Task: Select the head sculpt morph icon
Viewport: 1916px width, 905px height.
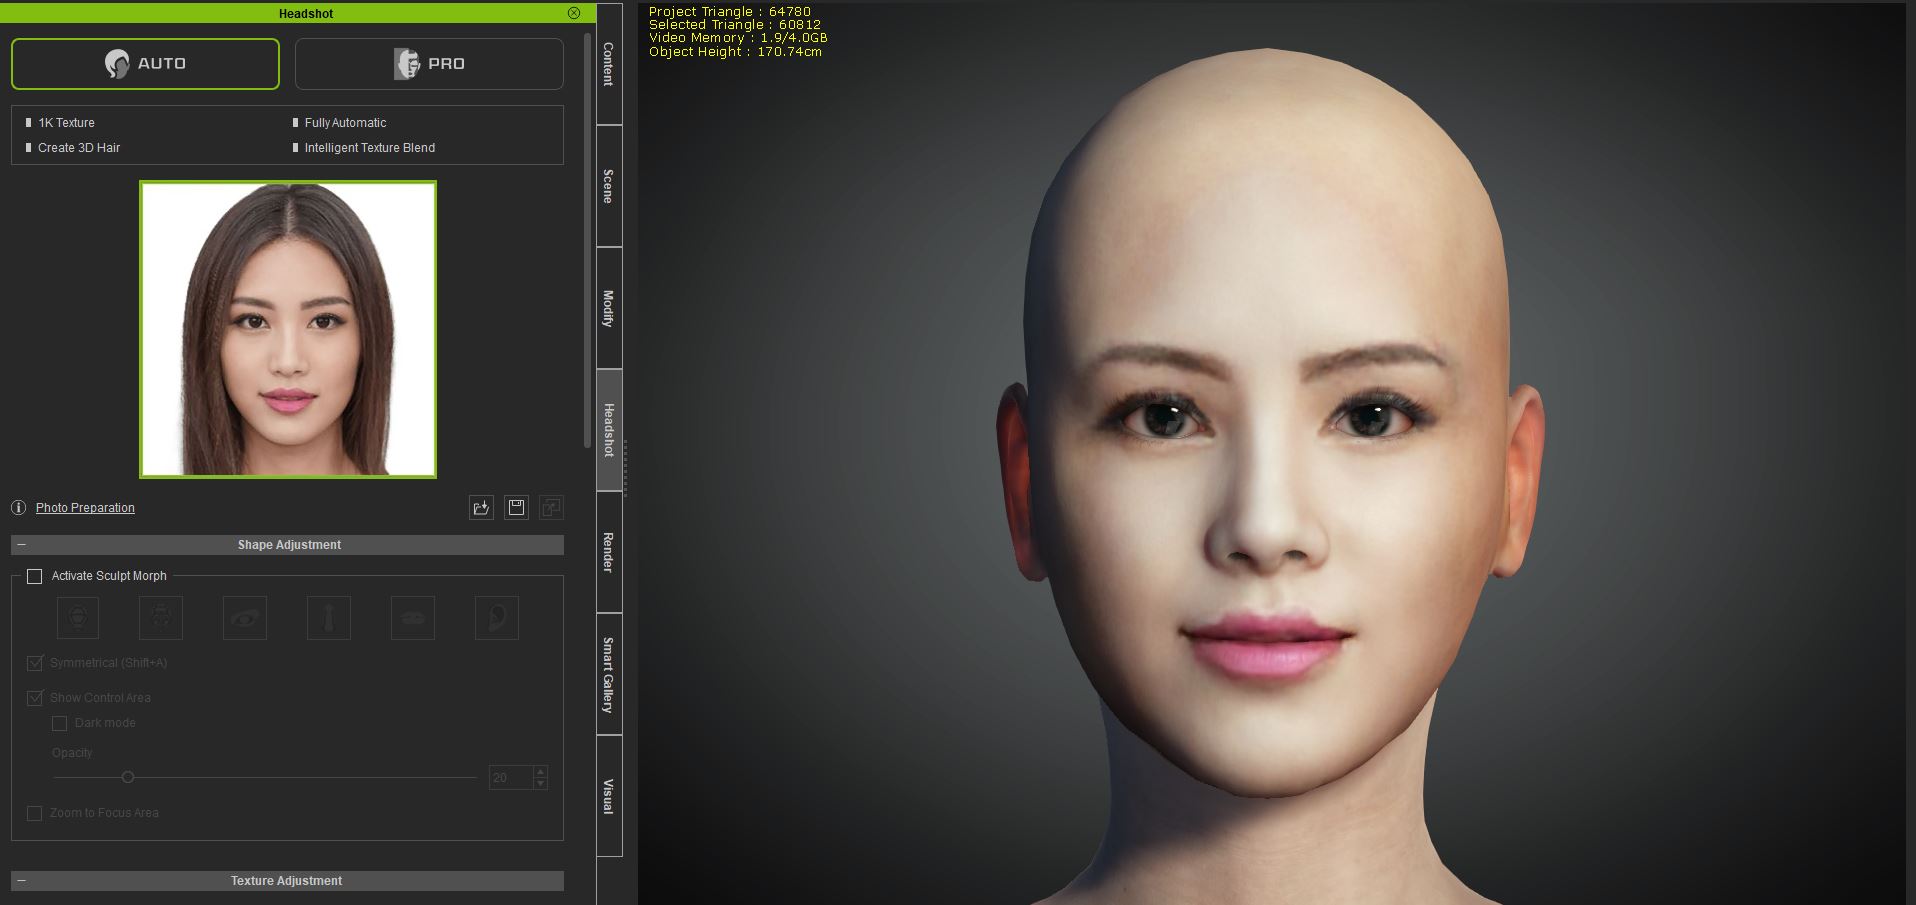Action: pos(78,618)
